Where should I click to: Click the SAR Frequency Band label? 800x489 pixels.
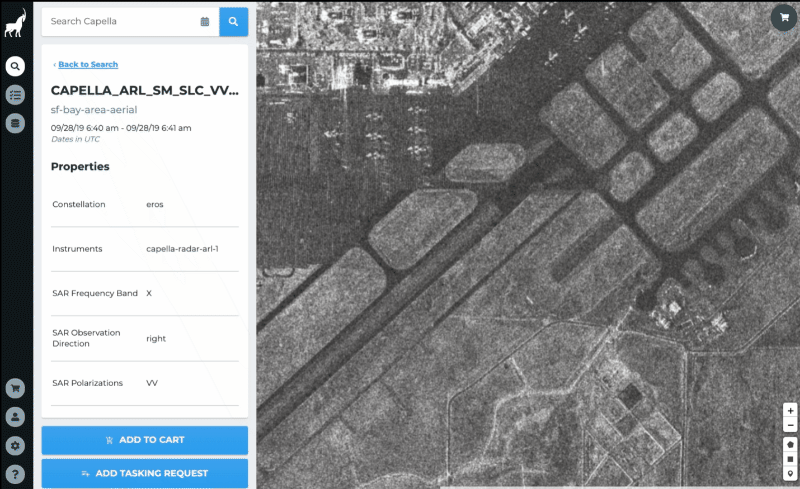(x=95, y=293)
